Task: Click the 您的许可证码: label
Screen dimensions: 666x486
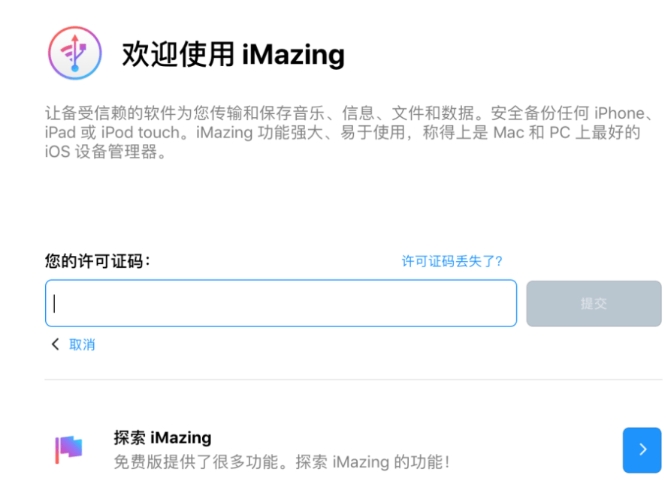Action: 98,261
